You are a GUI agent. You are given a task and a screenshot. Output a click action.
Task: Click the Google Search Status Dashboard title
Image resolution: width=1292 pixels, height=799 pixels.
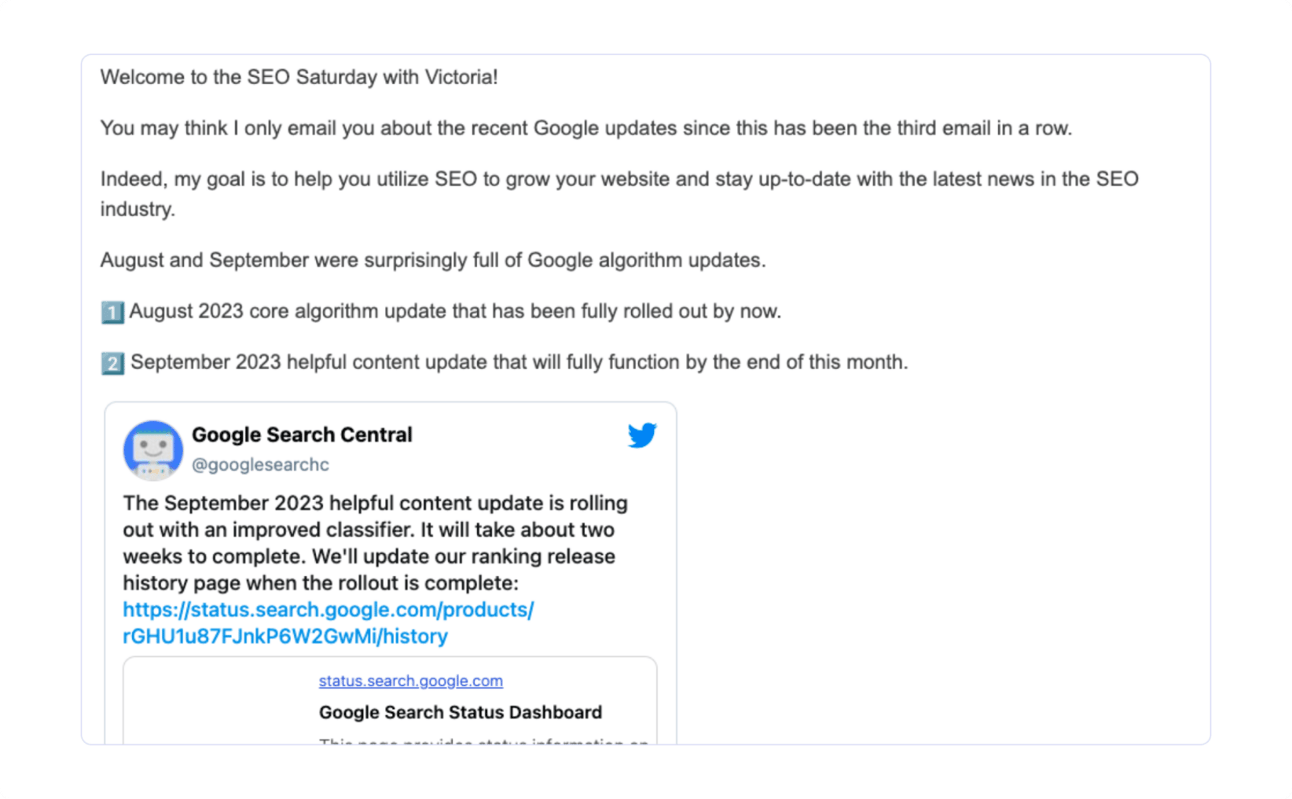coord(460,713)
